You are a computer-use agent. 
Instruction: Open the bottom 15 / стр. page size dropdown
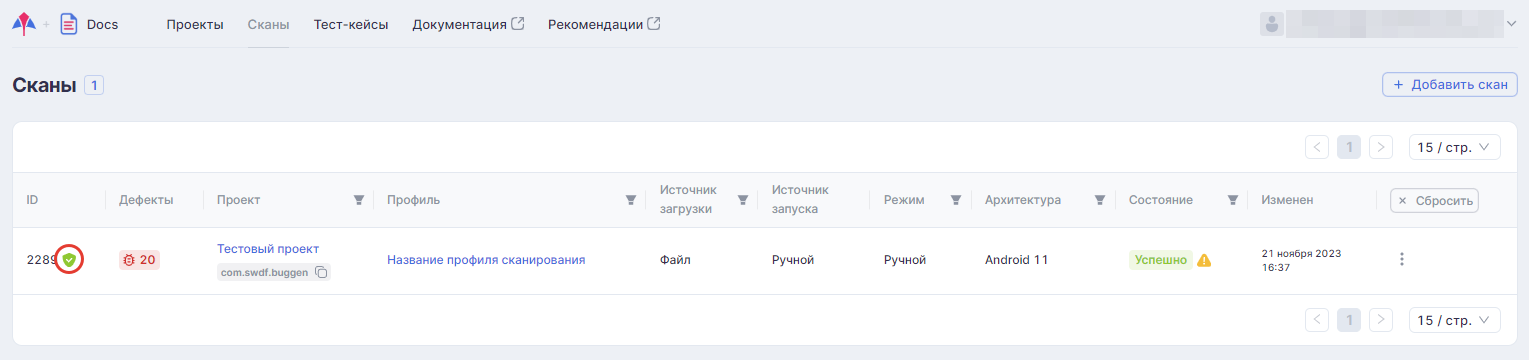click(1455, 320)
